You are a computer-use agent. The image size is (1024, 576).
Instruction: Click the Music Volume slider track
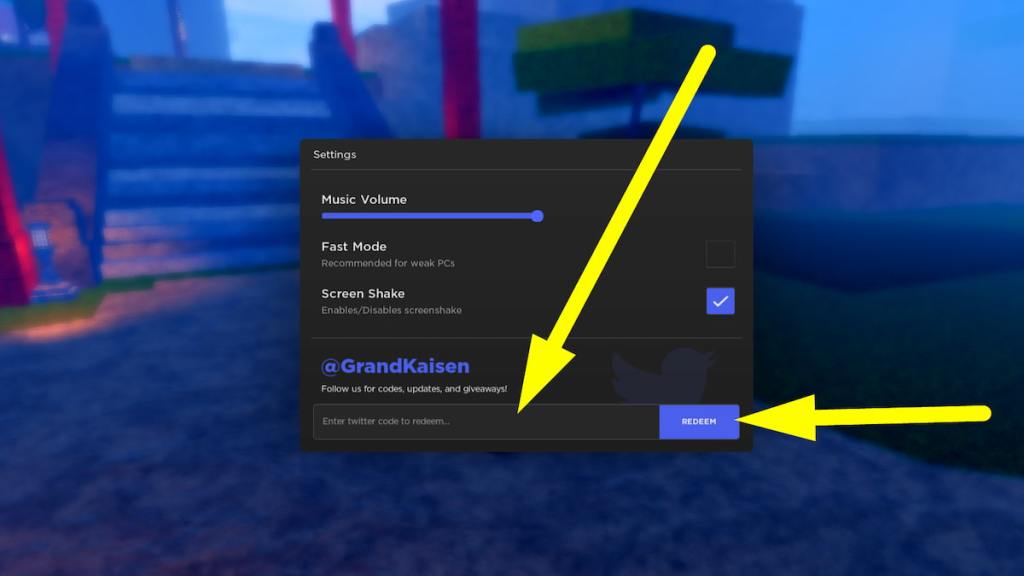click(430, 216)
